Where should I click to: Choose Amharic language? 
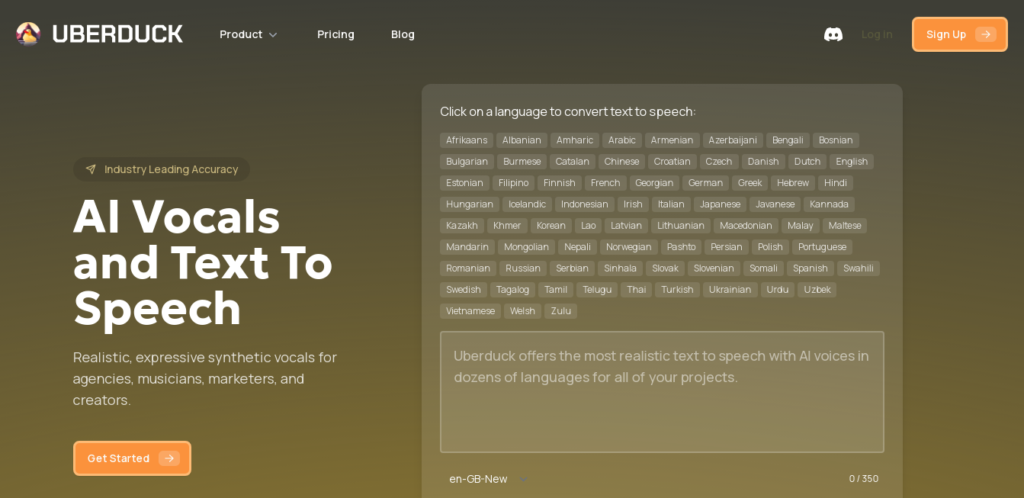click(575, 140)
